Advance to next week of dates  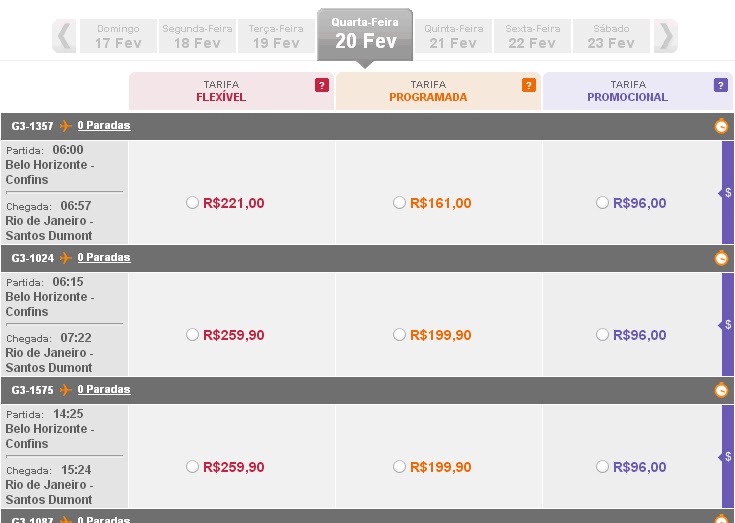click(x=666, y=37)
